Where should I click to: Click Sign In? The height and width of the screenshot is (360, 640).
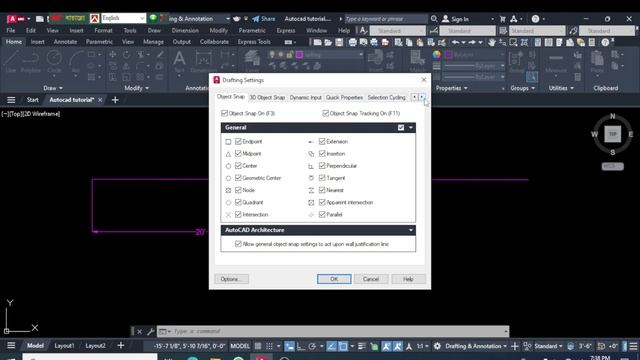point(456,19)
